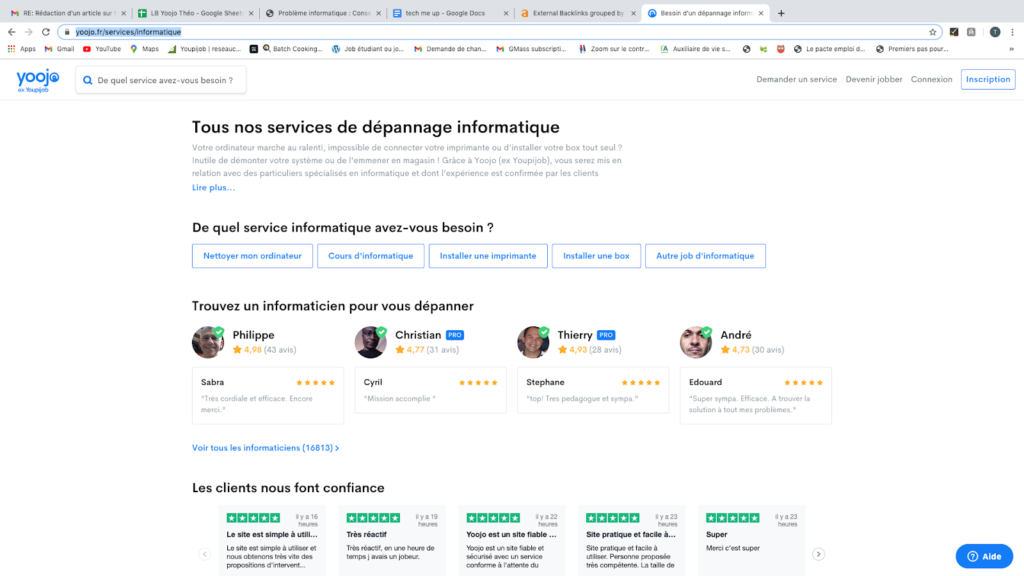Screen dimensions: 1024x576
Task: Open Sabra's review card for Philippe
Action: (x=268, y=396)
